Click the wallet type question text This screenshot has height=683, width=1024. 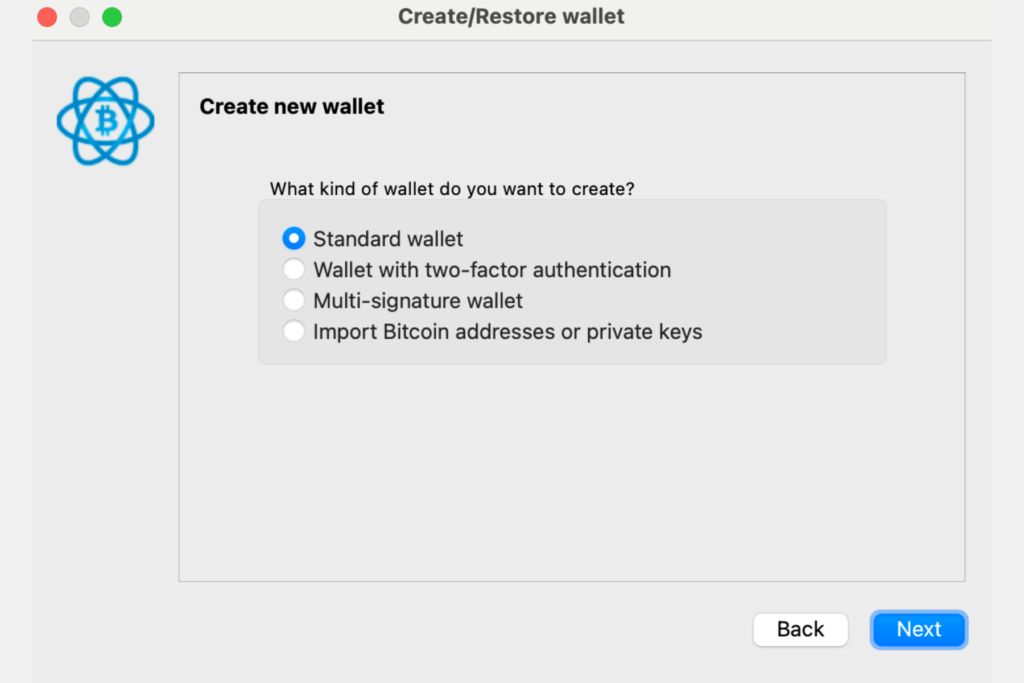coord(452,188)
